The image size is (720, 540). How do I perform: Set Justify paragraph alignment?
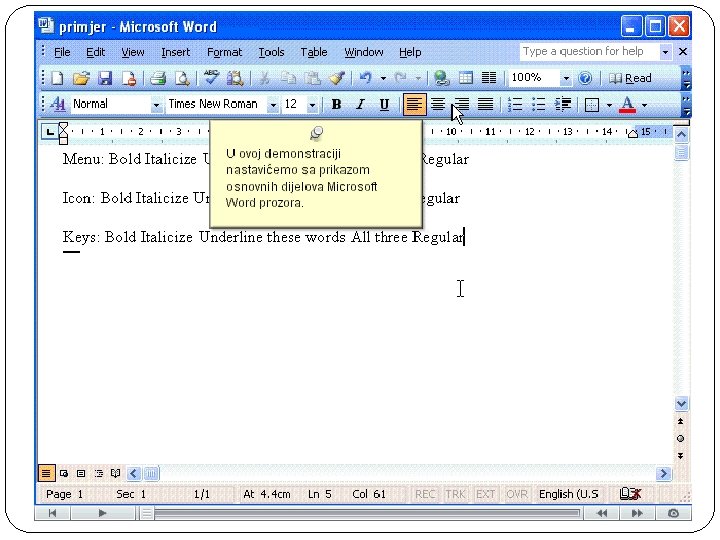pyautogui.click(x=485, y=105)
